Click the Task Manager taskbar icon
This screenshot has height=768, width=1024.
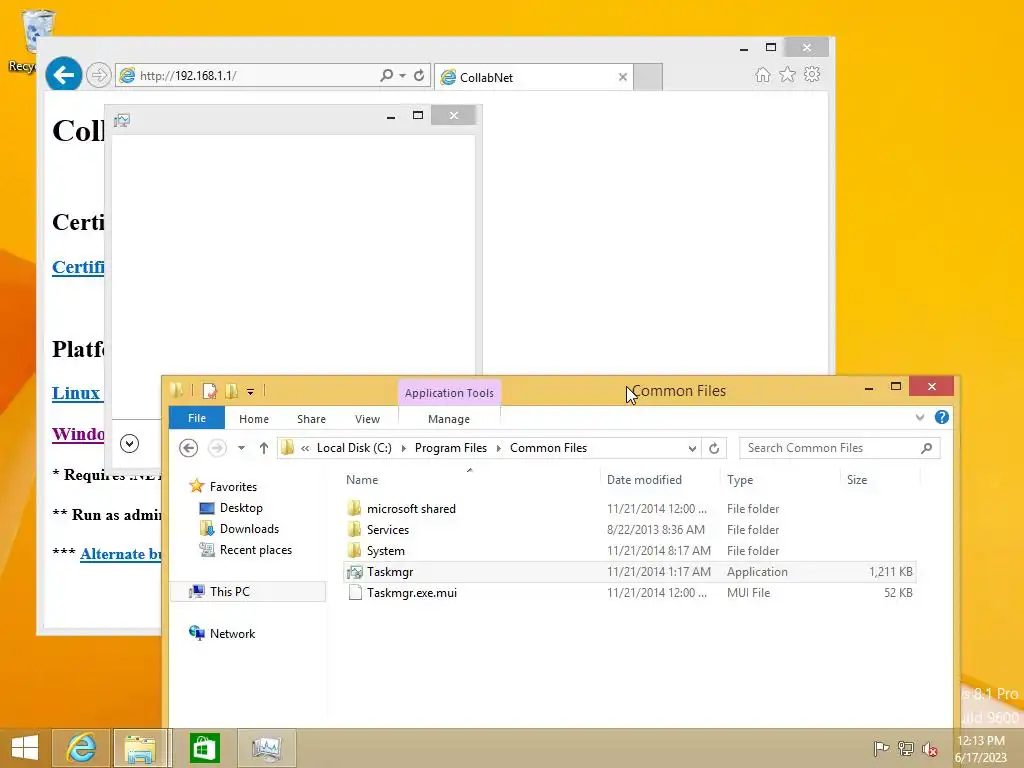click(x=266, y=748)
